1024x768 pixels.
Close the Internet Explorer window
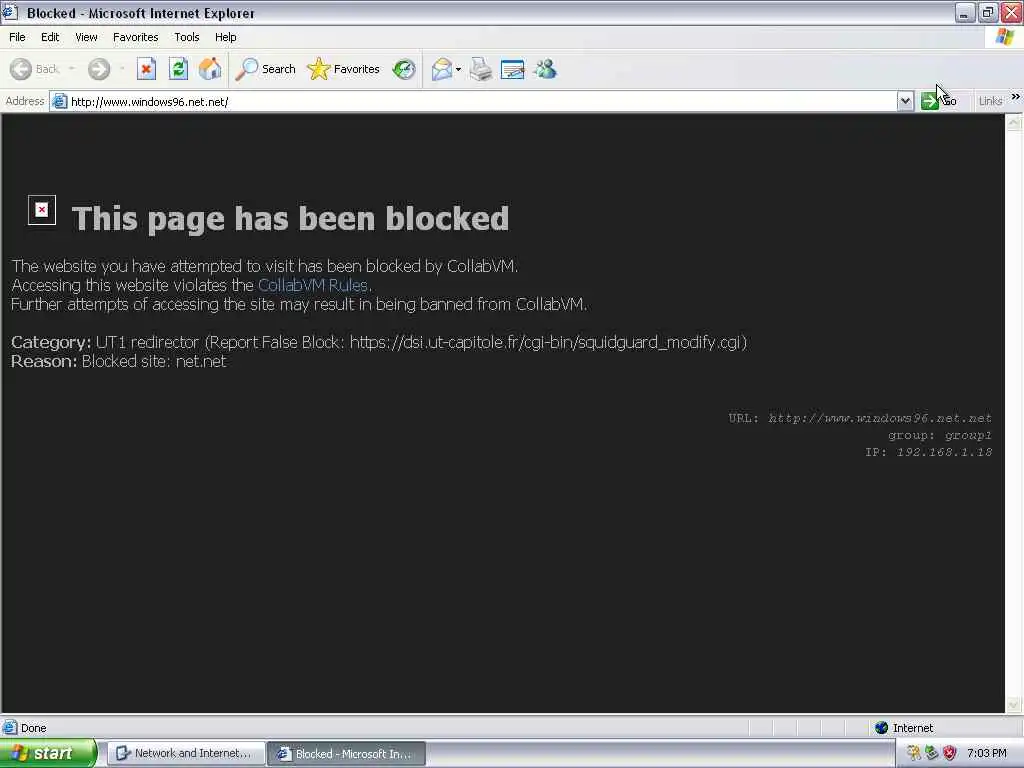(x=1012, y=12)
